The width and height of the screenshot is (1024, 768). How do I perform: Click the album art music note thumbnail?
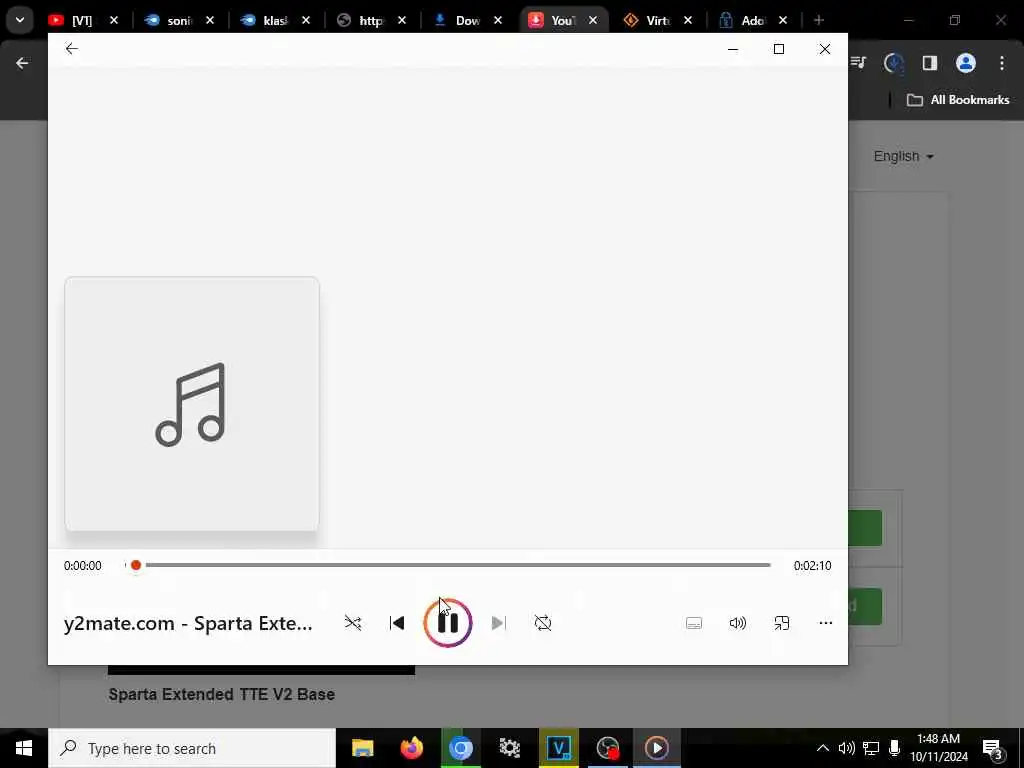point(192,404)
